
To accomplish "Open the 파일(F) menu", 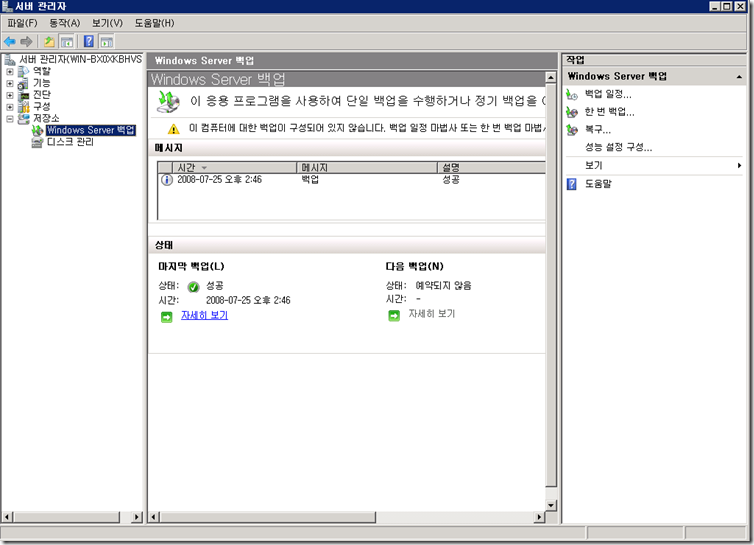I will click(x=22, y=23).
